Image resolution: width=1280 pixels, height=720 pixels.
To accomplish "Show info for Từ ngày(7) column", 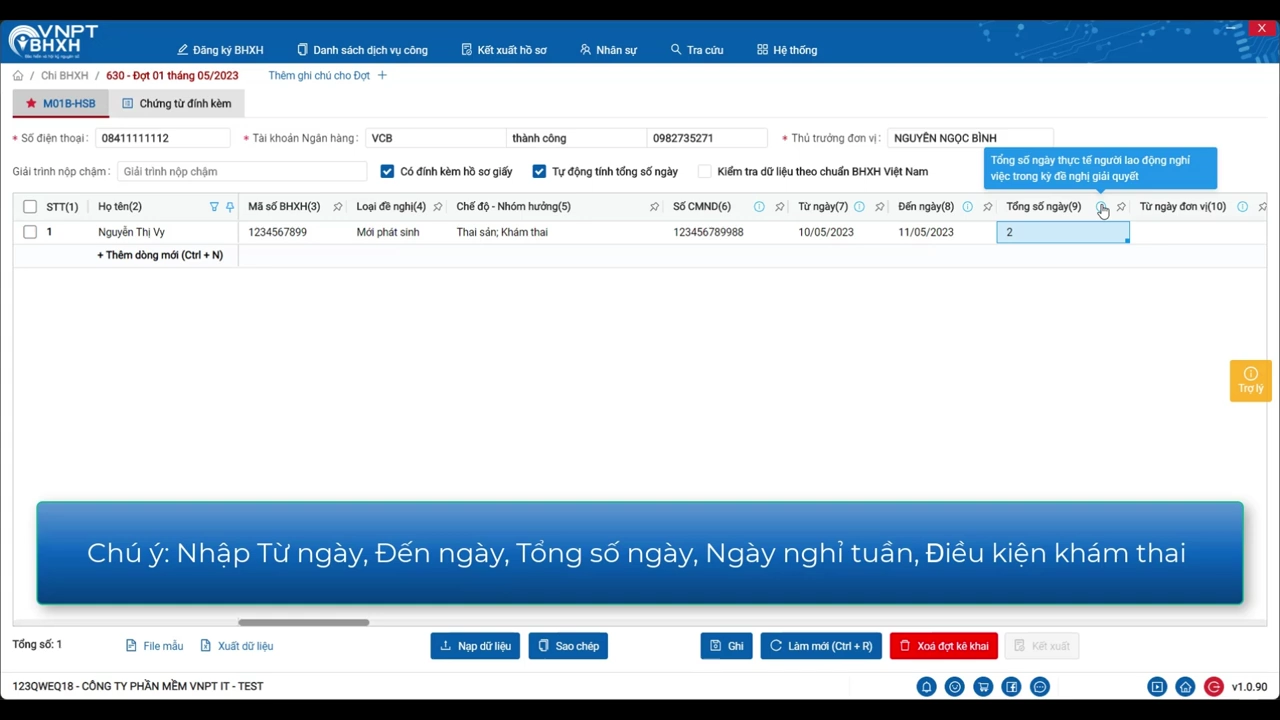I will [x=859, y=207].
